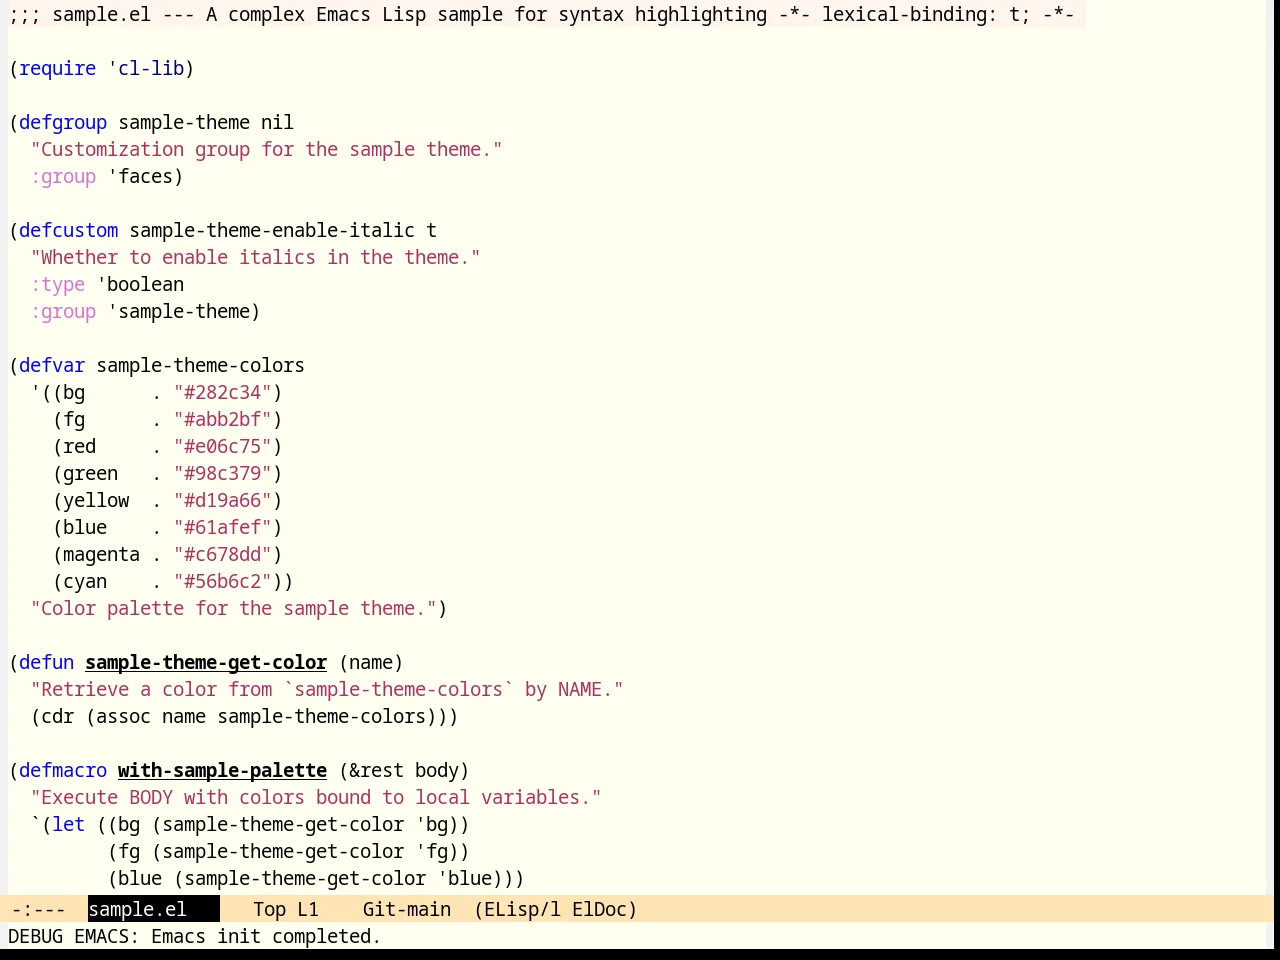Click the 'boolean' symbol

tap(145, 284)
